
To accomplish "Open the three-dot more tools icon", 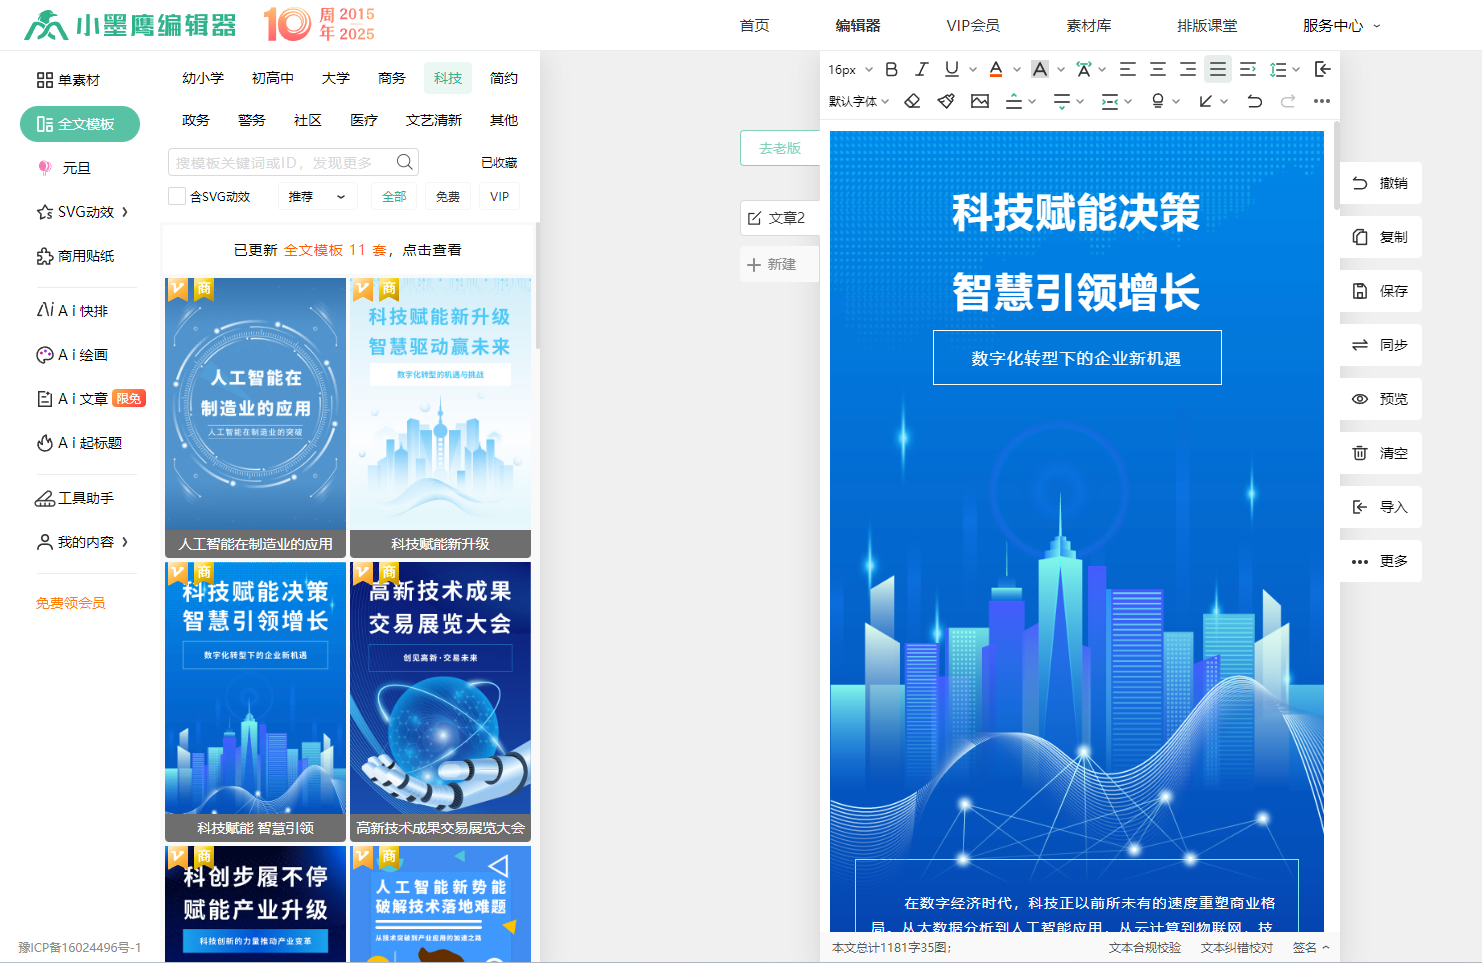I will click(1321, 101).
